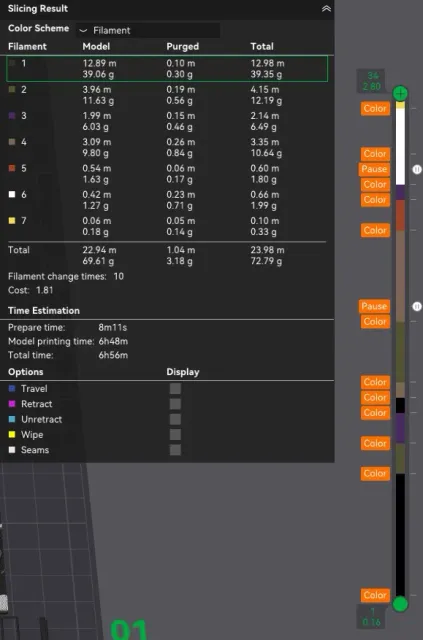Click the Seams option label

[35, 450]
